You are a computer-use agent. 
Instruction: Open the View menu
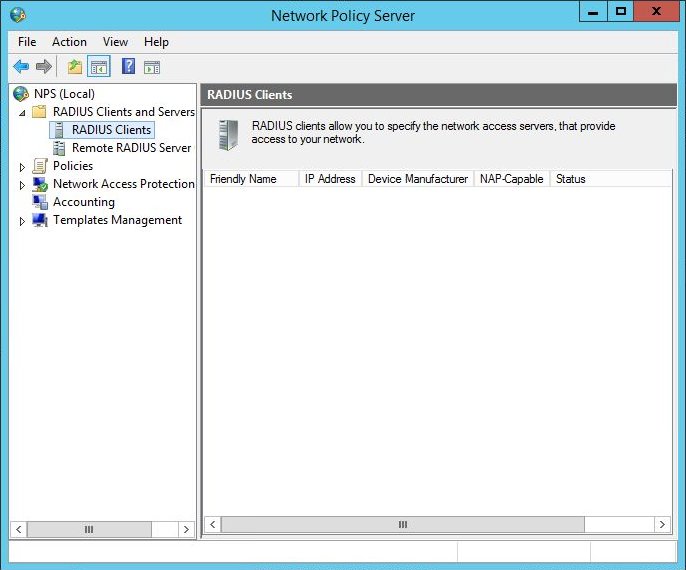(115, 42)
